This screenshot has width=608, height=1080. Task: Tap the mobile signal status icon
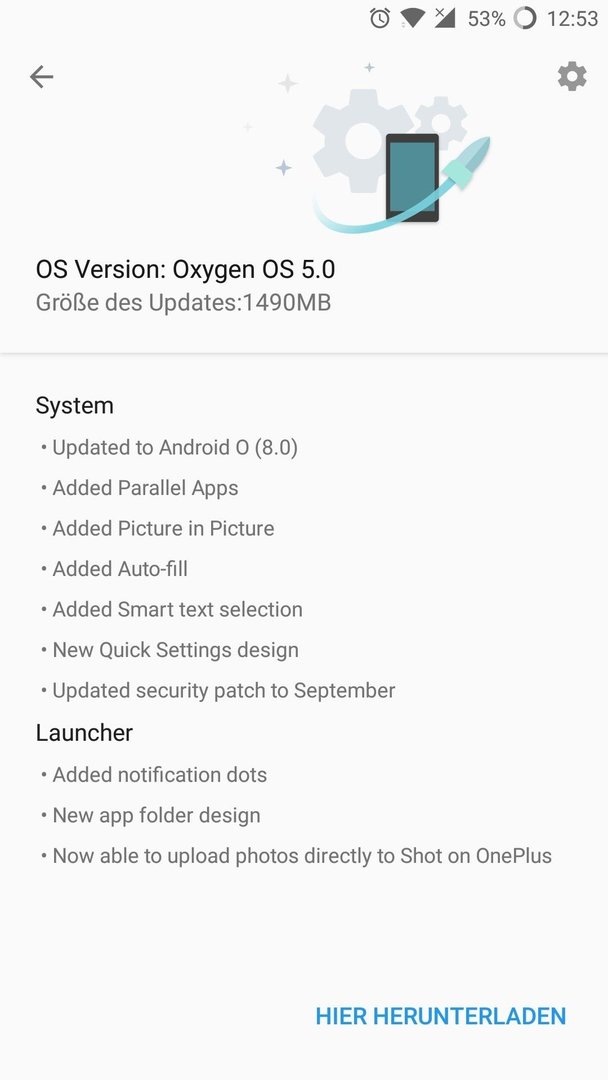444,18
